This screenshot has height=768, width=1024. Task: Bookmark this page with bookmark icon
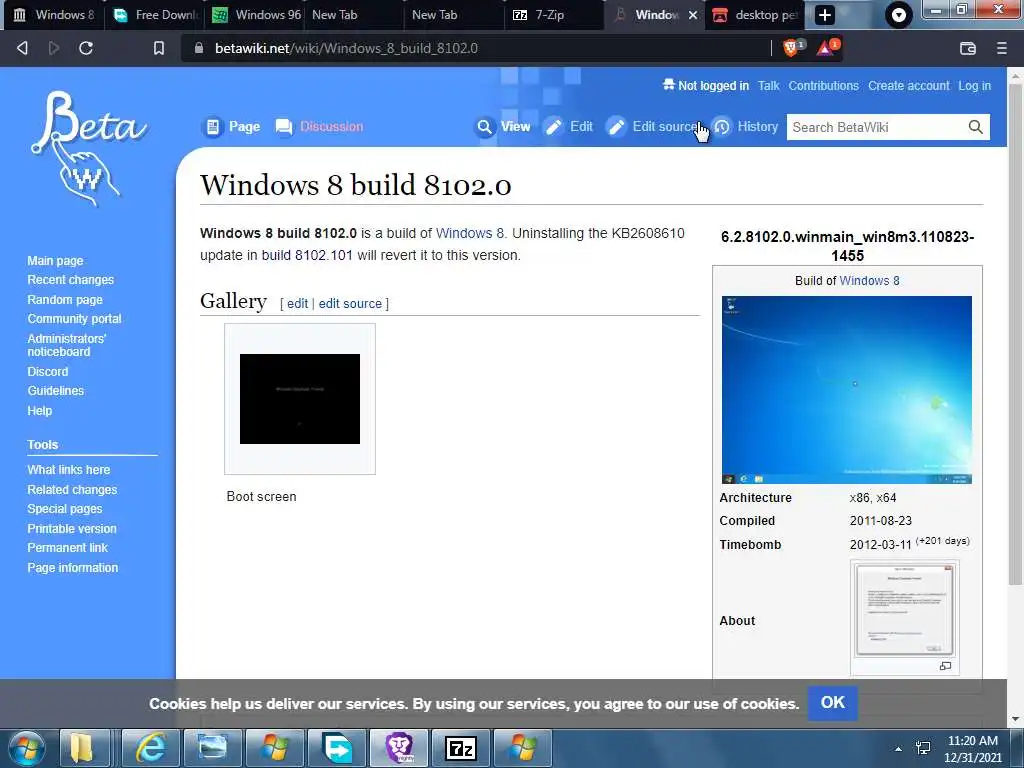[159, 48]
